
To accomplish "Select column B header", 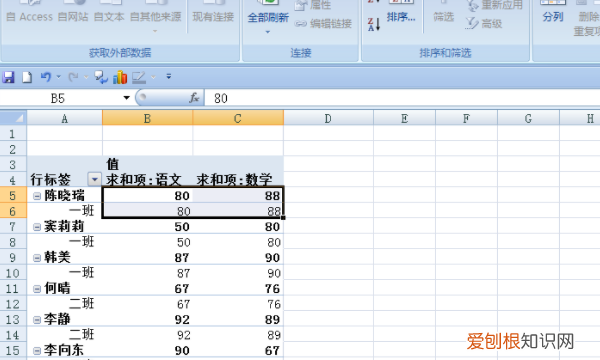I will (x=147, y=118).
